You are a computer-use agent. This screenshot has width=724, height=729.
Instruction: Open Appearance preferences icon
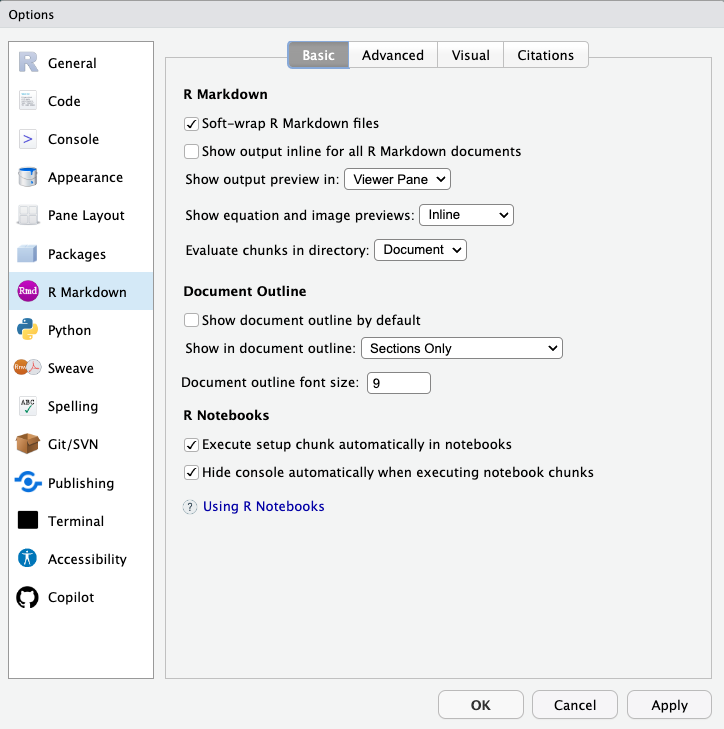pyautogui.click(x=28, y=177)
